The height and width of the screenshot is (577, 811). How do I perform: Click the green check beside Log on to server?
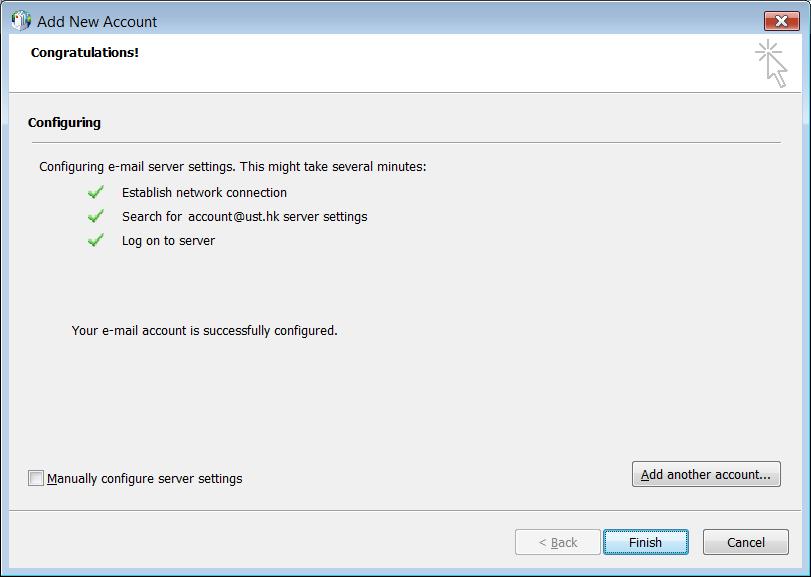[x=96, y=240]
